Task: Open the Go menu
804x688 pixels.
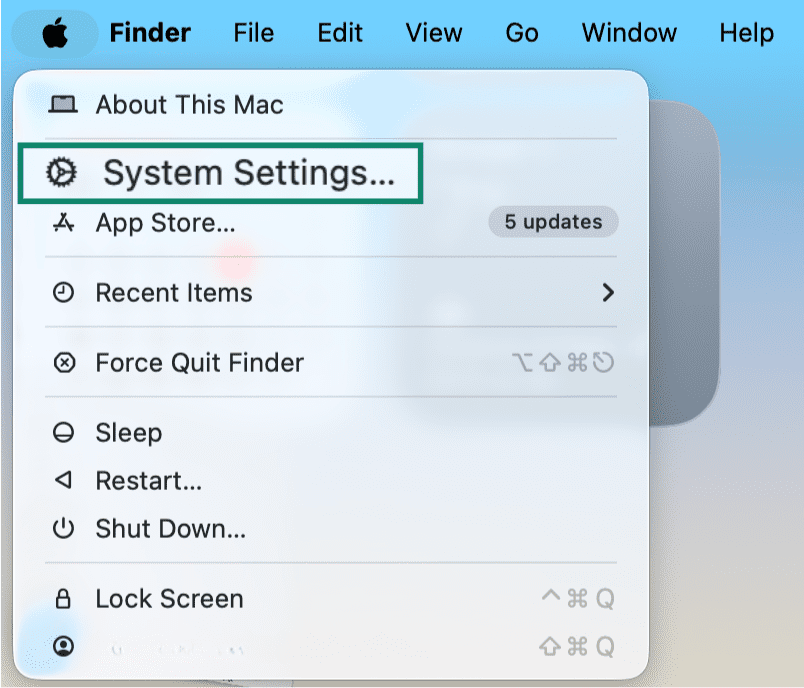Action: coord(522,33)
